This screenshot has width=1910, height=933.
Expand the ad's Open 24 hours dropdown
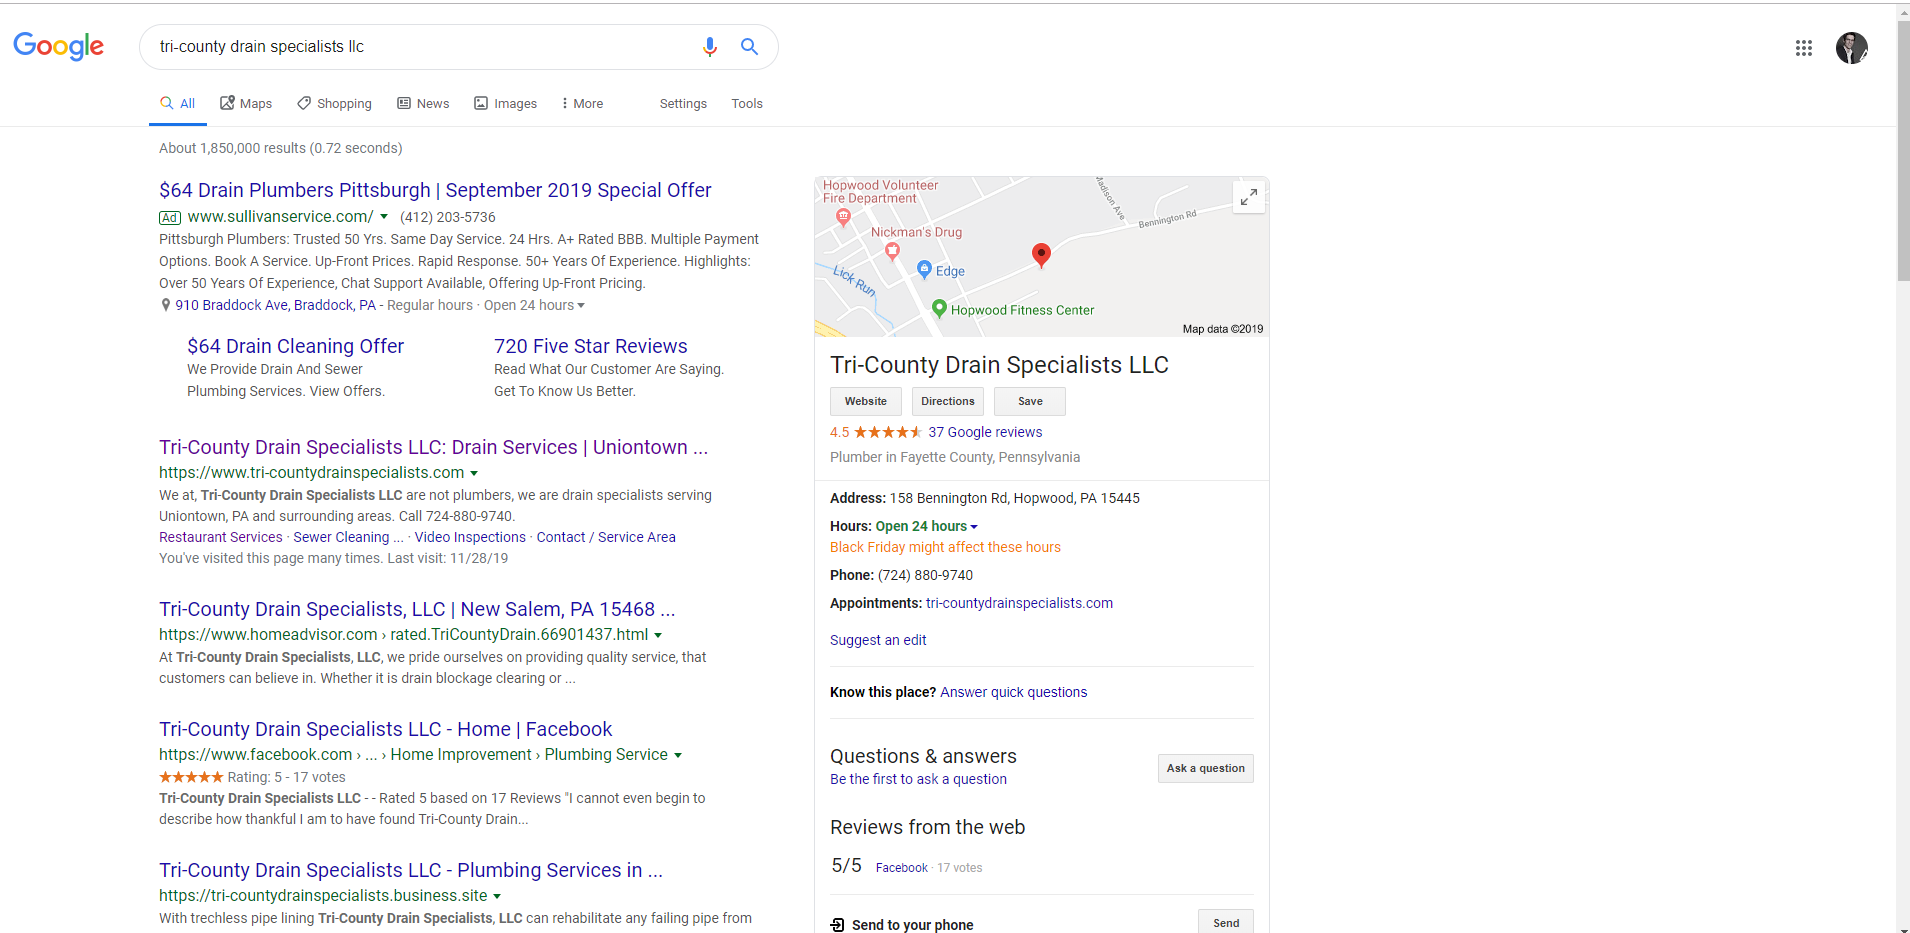[581, 306]
